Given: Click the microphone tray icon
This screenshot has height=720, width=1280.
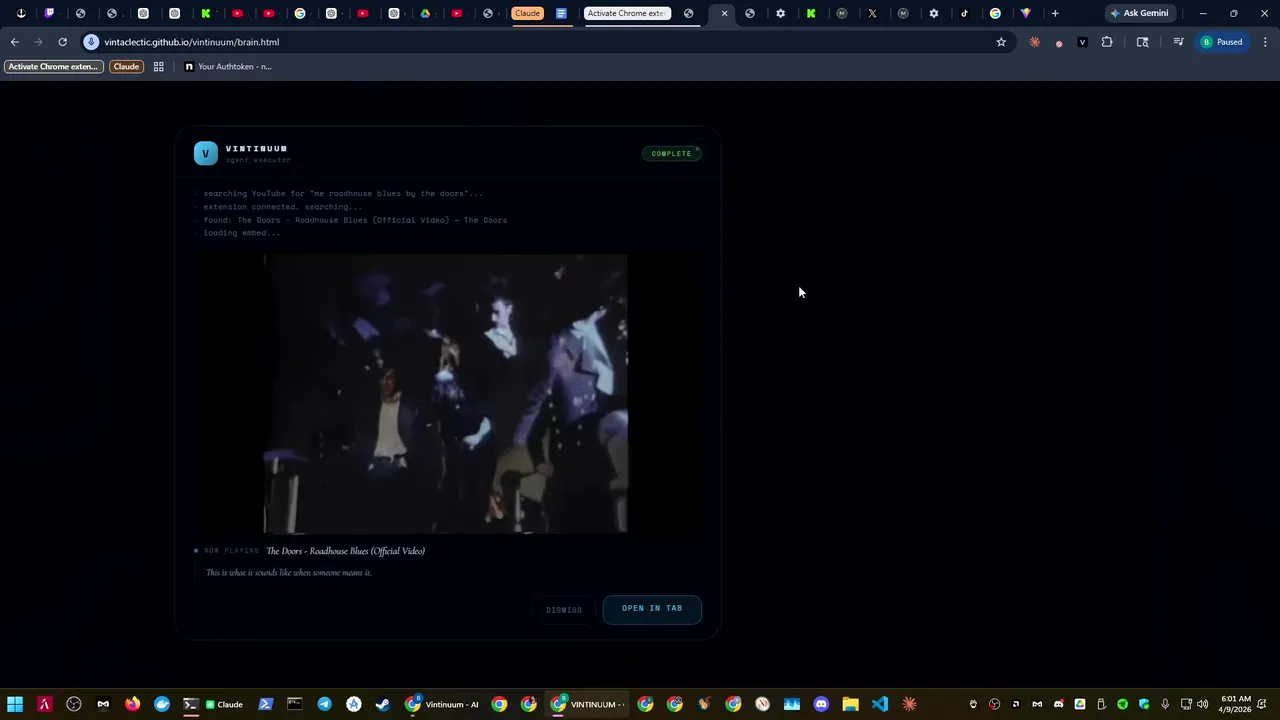Looking at the screenshot, I should 1165,704.
